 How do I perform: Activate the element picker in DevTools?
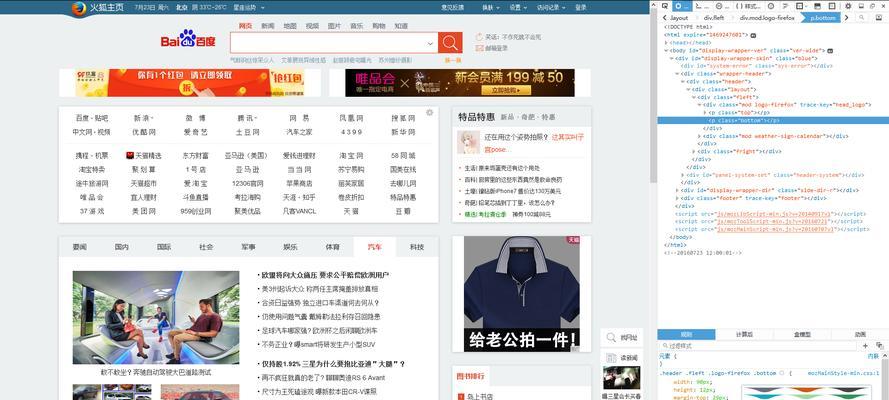click(x=664, y=6)
